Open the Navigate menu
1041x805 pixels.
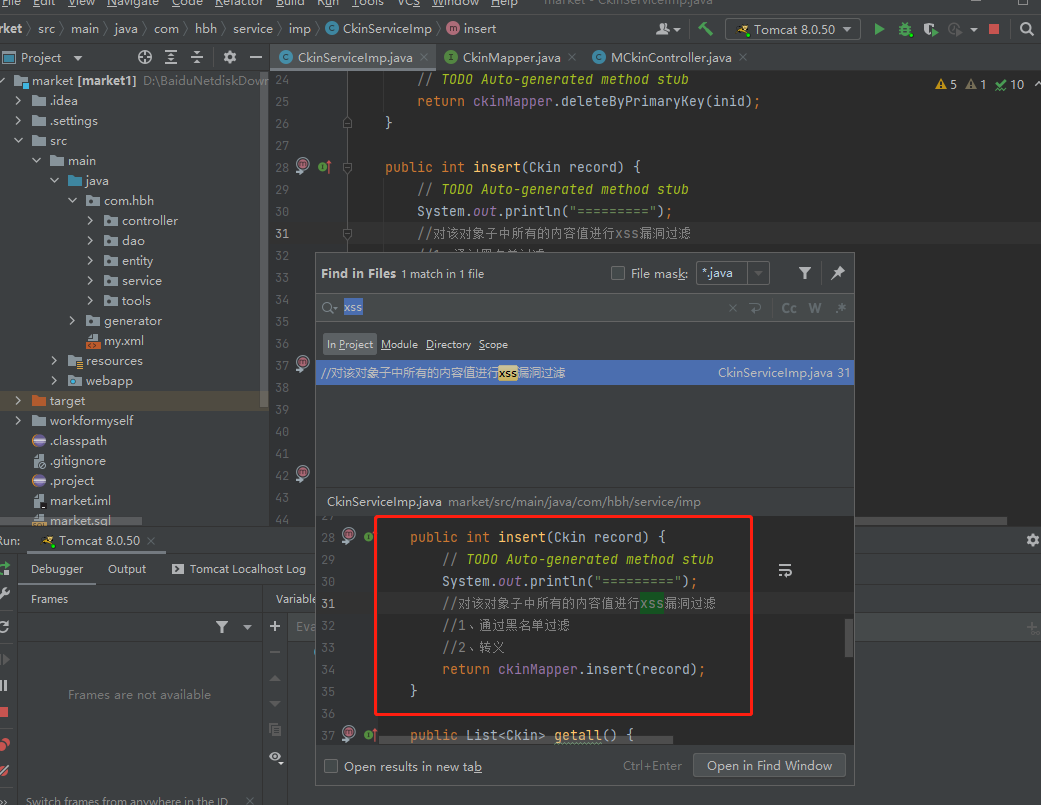[133, 3]
